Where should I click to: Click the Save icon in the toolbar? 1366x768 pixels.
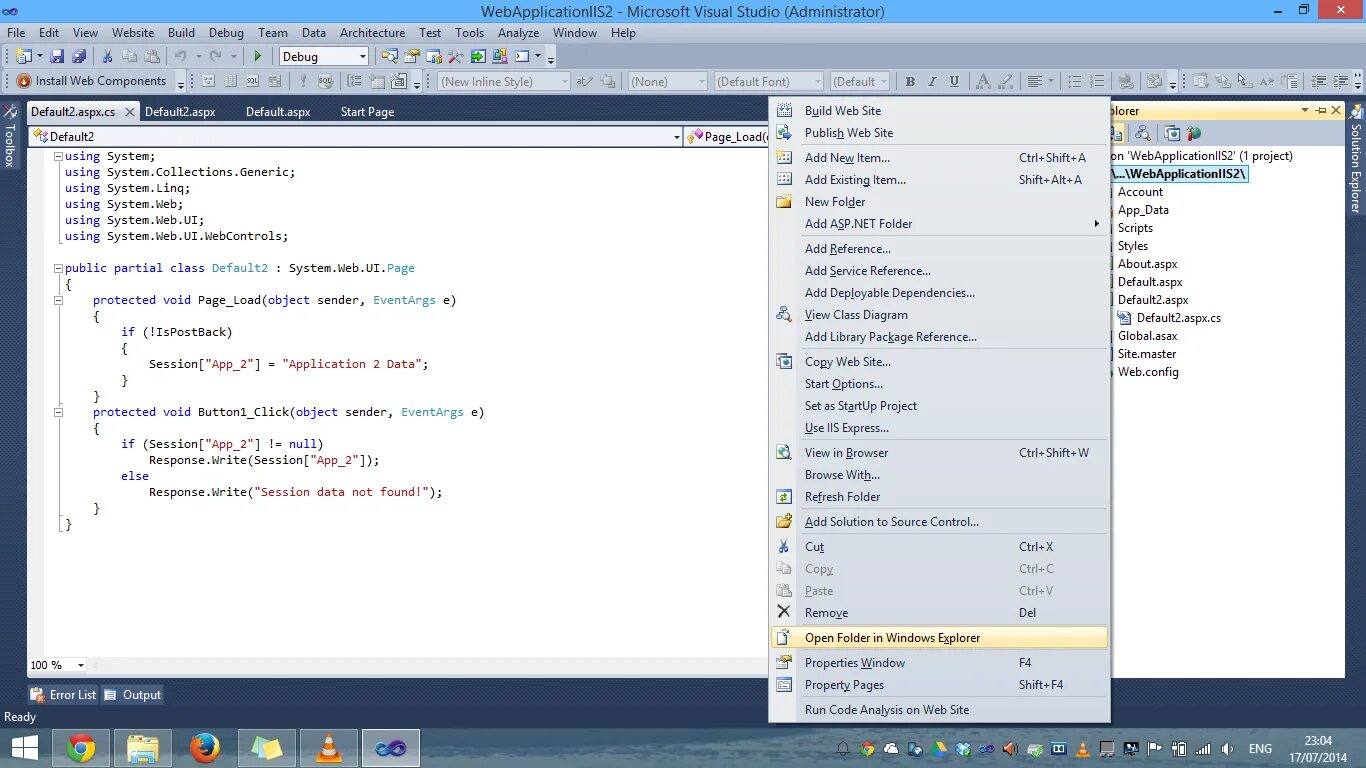58,57
